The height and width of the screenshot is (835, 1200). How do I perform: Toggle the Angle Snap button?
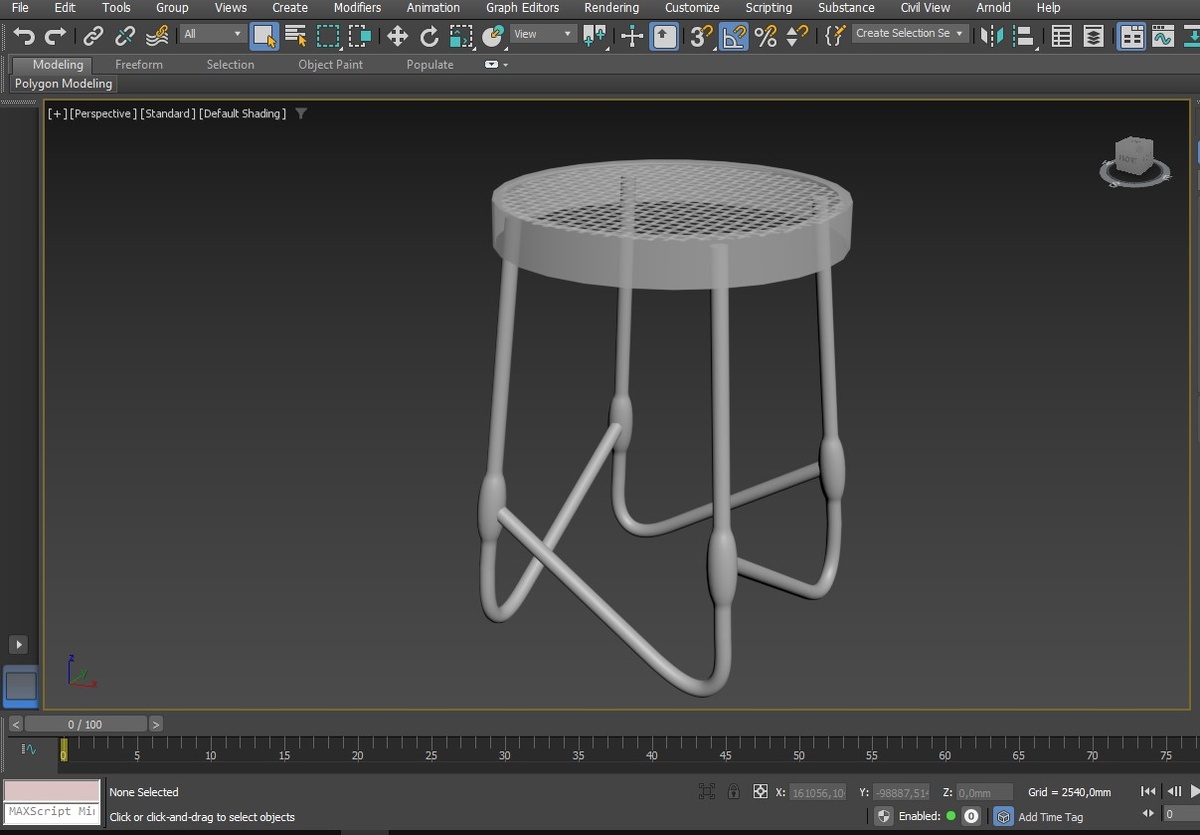[x=734, y=36]
